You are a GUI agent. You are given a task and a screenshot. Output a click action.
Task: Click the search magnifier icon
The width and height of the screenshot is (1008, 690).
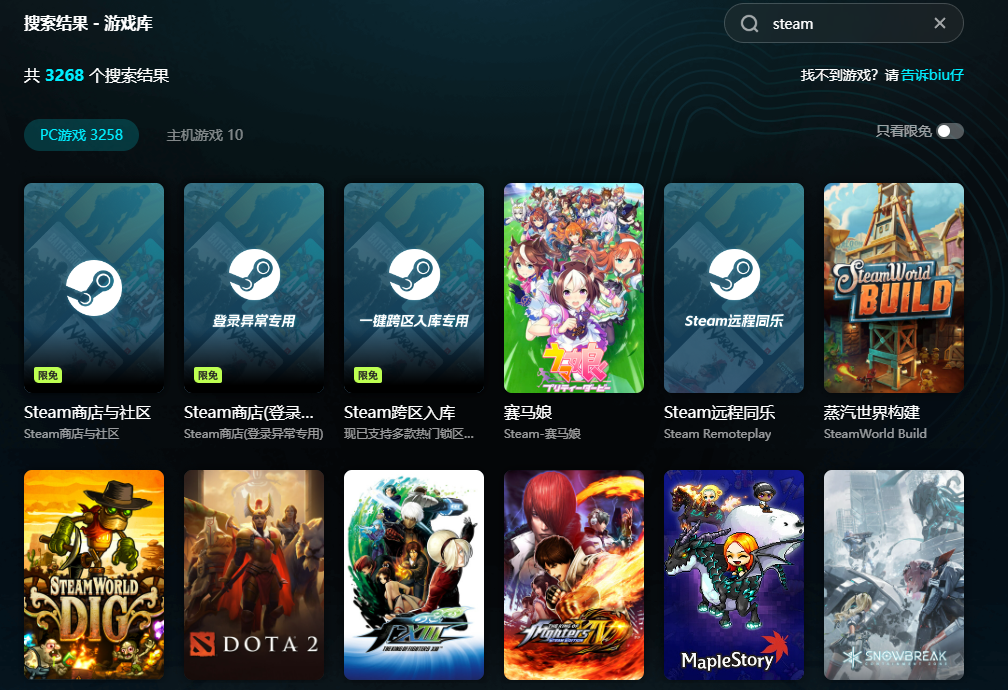click(x=750, y=24)
